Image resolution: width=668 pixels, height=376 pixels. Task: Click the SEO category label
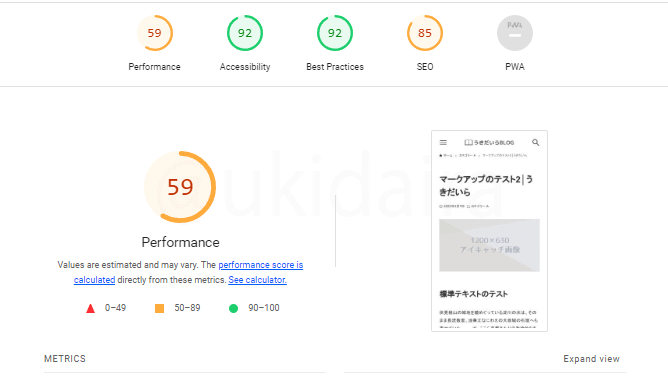pos(425,67)
